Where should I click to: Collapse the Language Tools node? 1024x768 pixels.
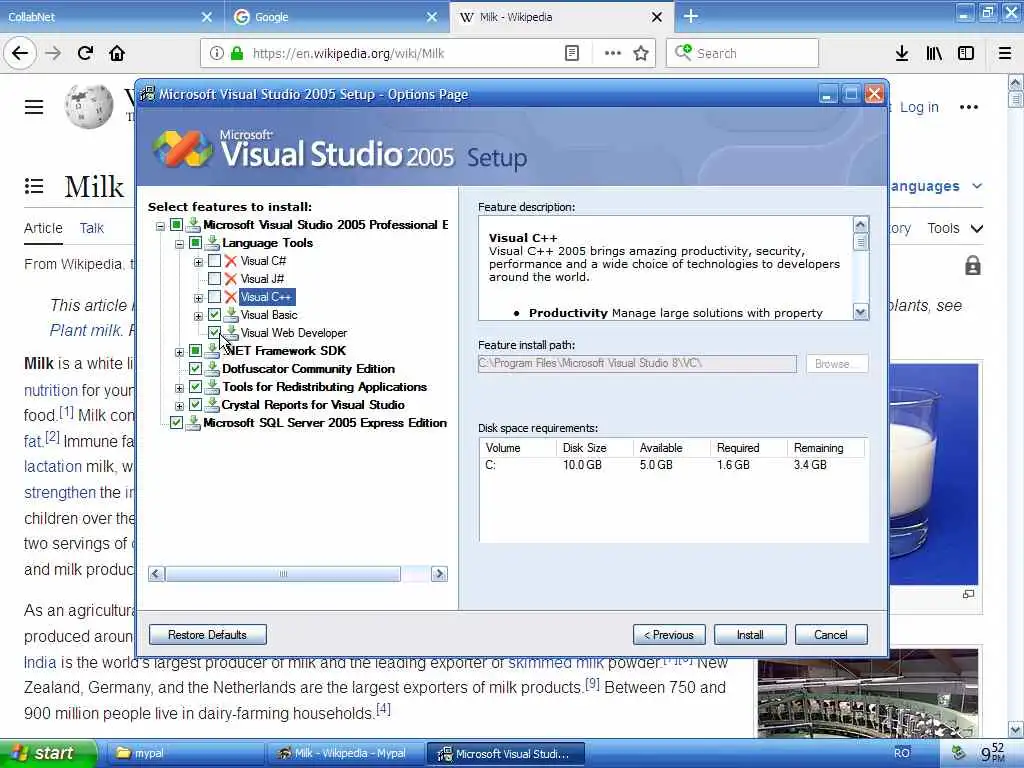(180, 244)
